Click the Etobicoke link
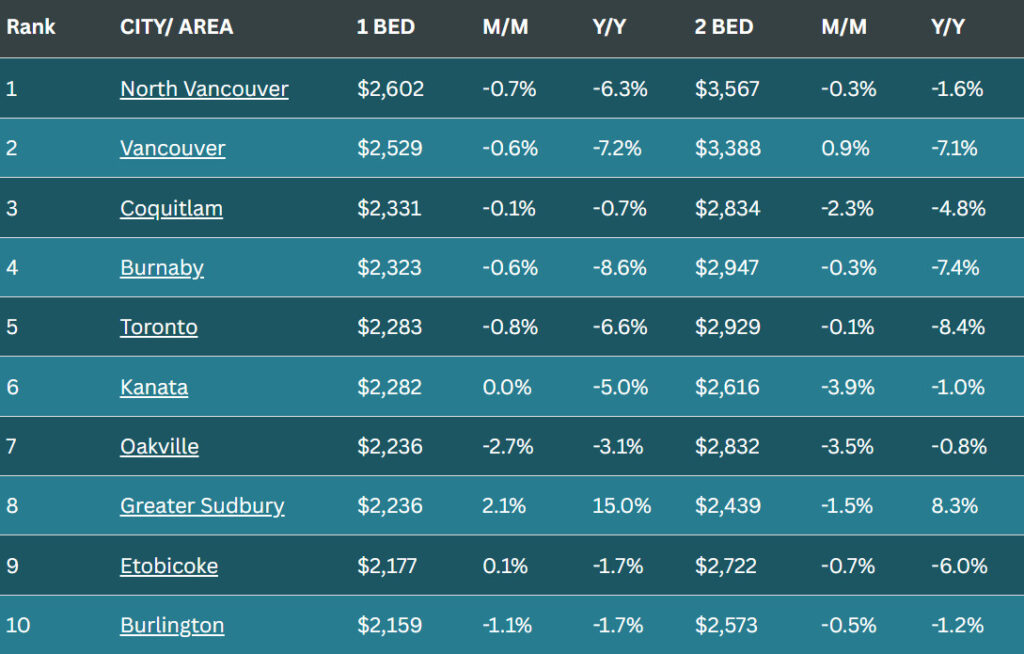Image resolution: width=1024 pixels, height=654 pixels. (x=169, y=566)
